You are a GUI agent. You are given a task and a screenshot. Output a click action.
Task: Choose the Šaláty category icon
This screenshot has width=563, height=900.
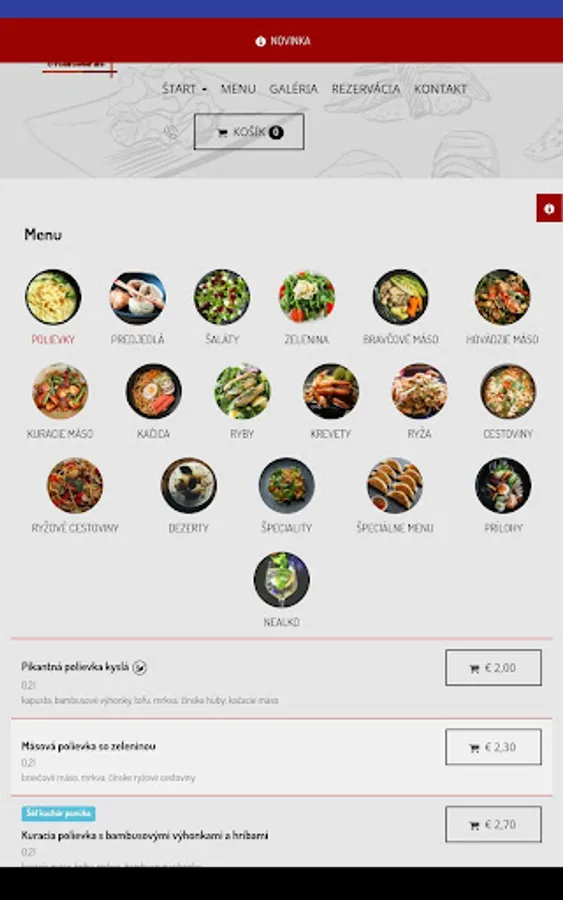(x=222, y=297)
